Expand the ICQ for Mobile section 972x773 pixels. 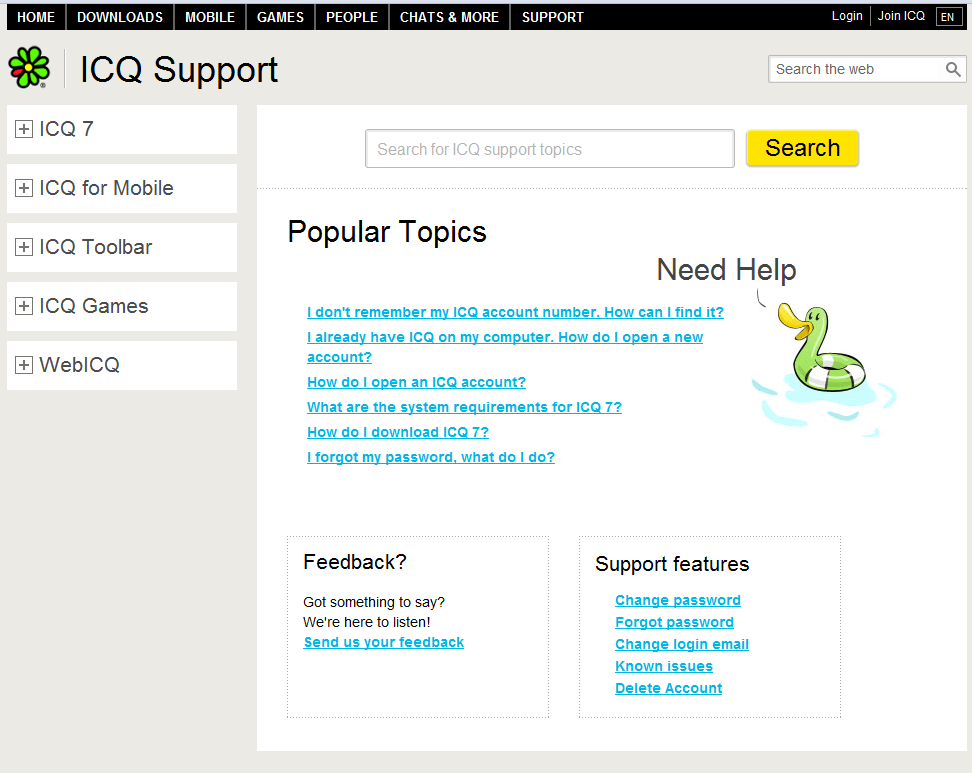point(24,188)
